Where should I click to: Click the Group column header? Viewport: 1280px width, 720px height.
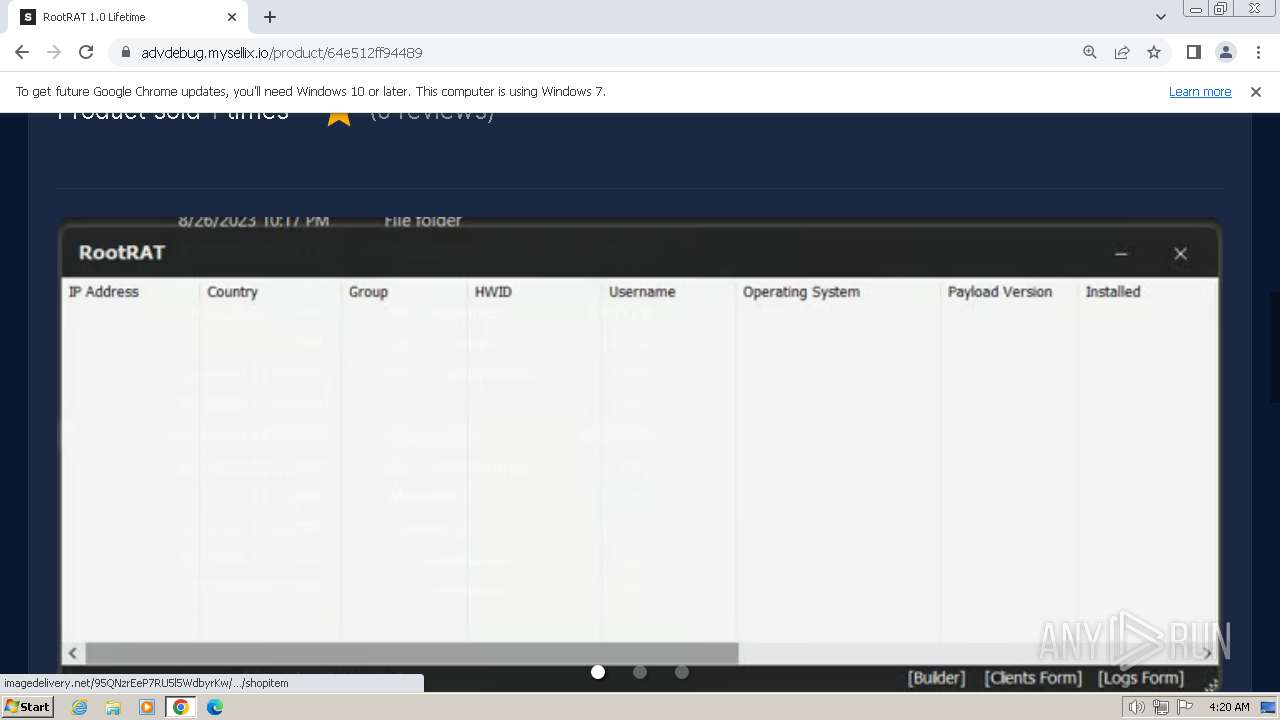[368, 292]
